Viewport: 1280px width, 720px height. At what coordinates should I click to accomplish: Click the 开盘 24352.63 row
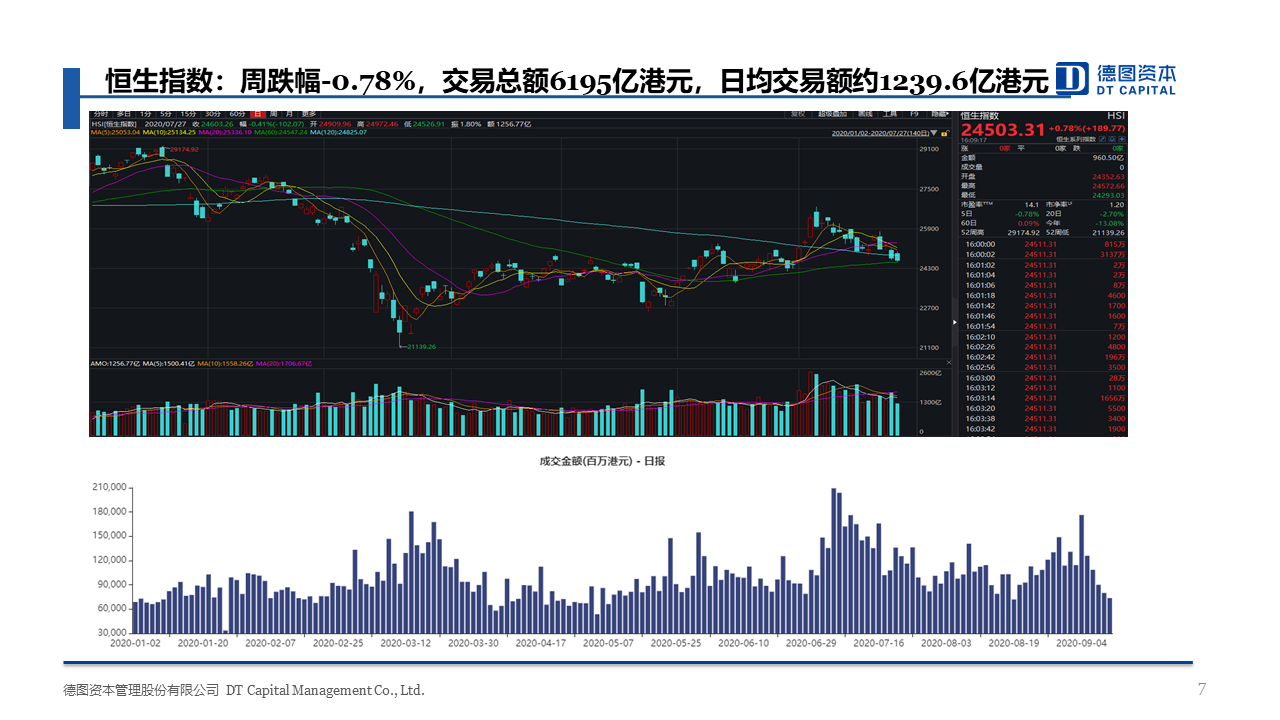tap(1042, 177)
